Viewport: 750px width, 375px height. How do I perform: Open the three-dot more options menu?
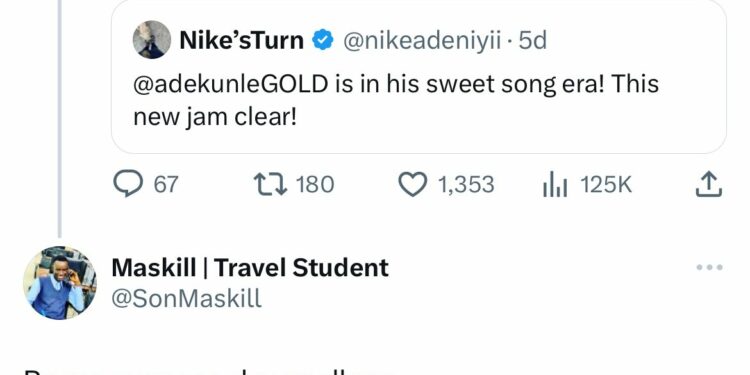709,267
